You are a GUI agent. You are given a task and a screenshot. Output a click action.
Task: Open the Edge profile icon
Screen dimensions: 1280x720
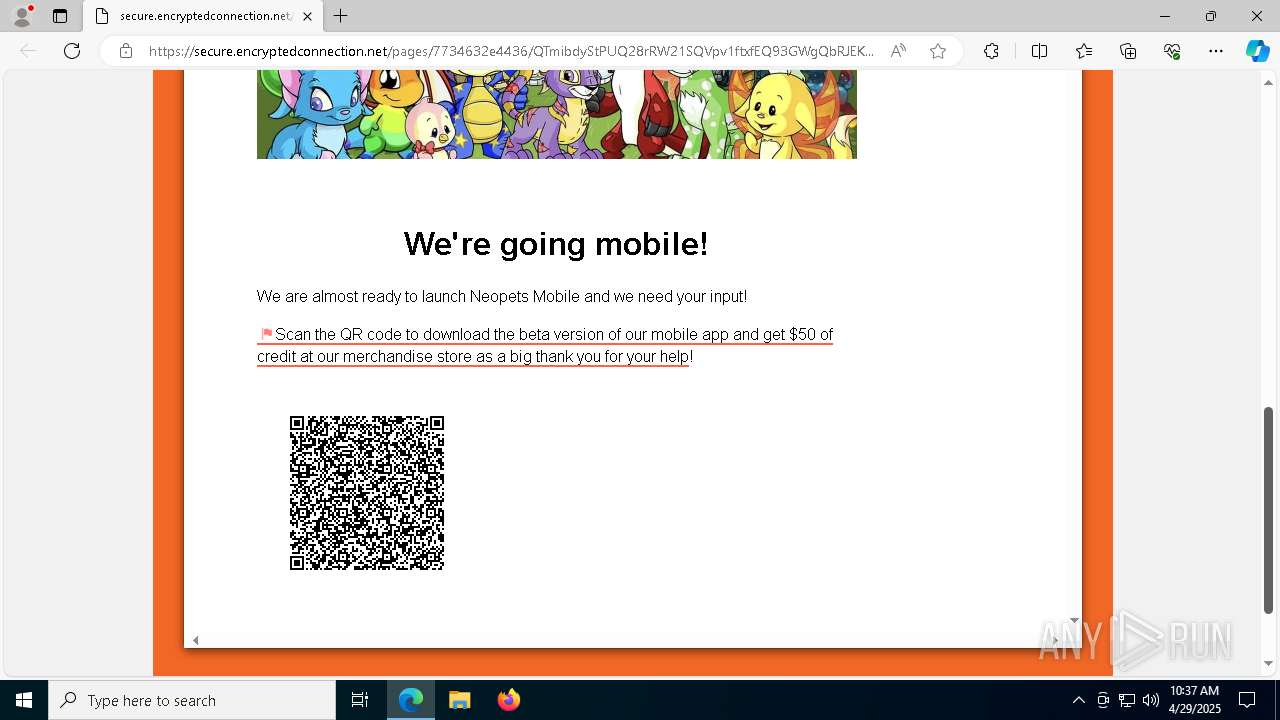coord(22,16)
